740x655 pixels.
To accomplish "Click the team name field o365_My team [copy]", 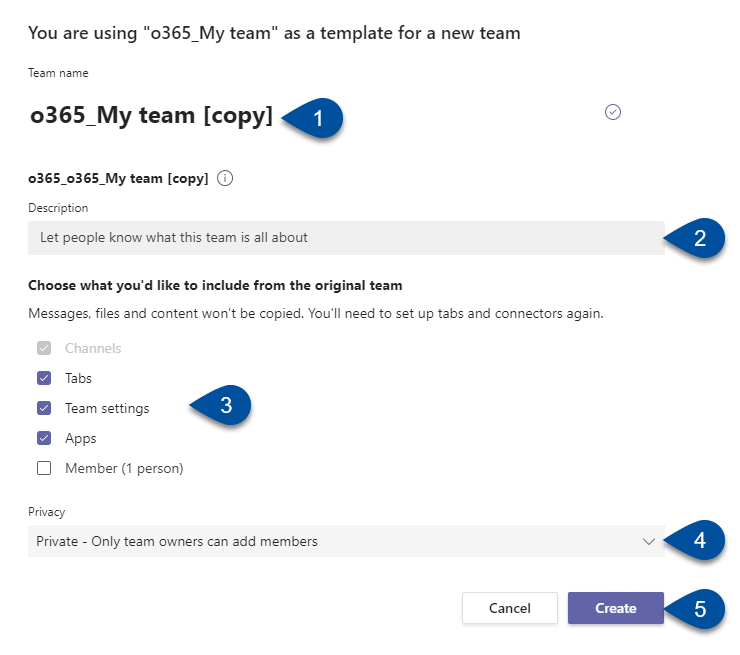I will [151, 115].
